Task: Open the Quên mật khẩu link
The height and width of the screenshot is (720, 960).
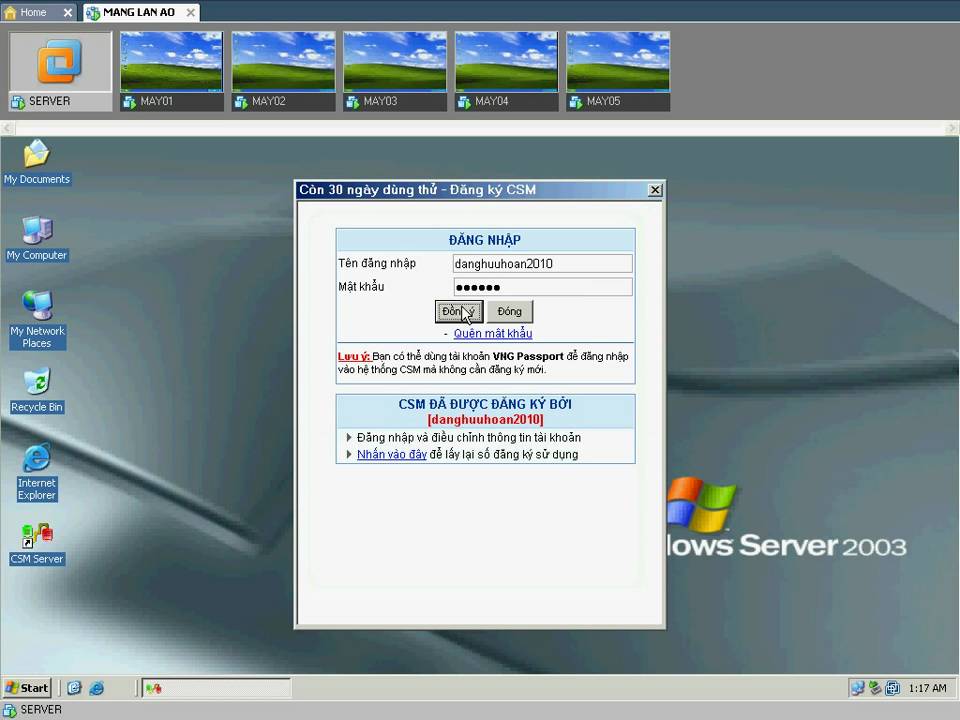Action: pyautogui.click(x=493, y=334)
